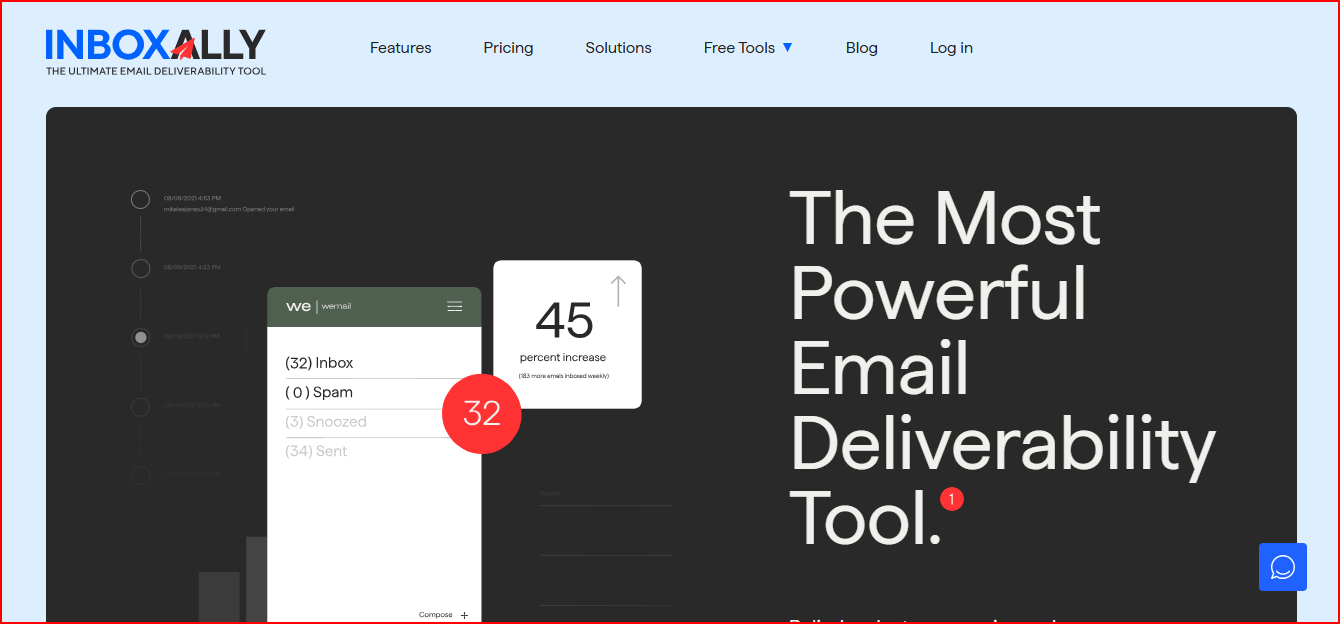The image size is (1340, 624).
Task: Click the 45 percent increase stat card
Action: point(567,333)
